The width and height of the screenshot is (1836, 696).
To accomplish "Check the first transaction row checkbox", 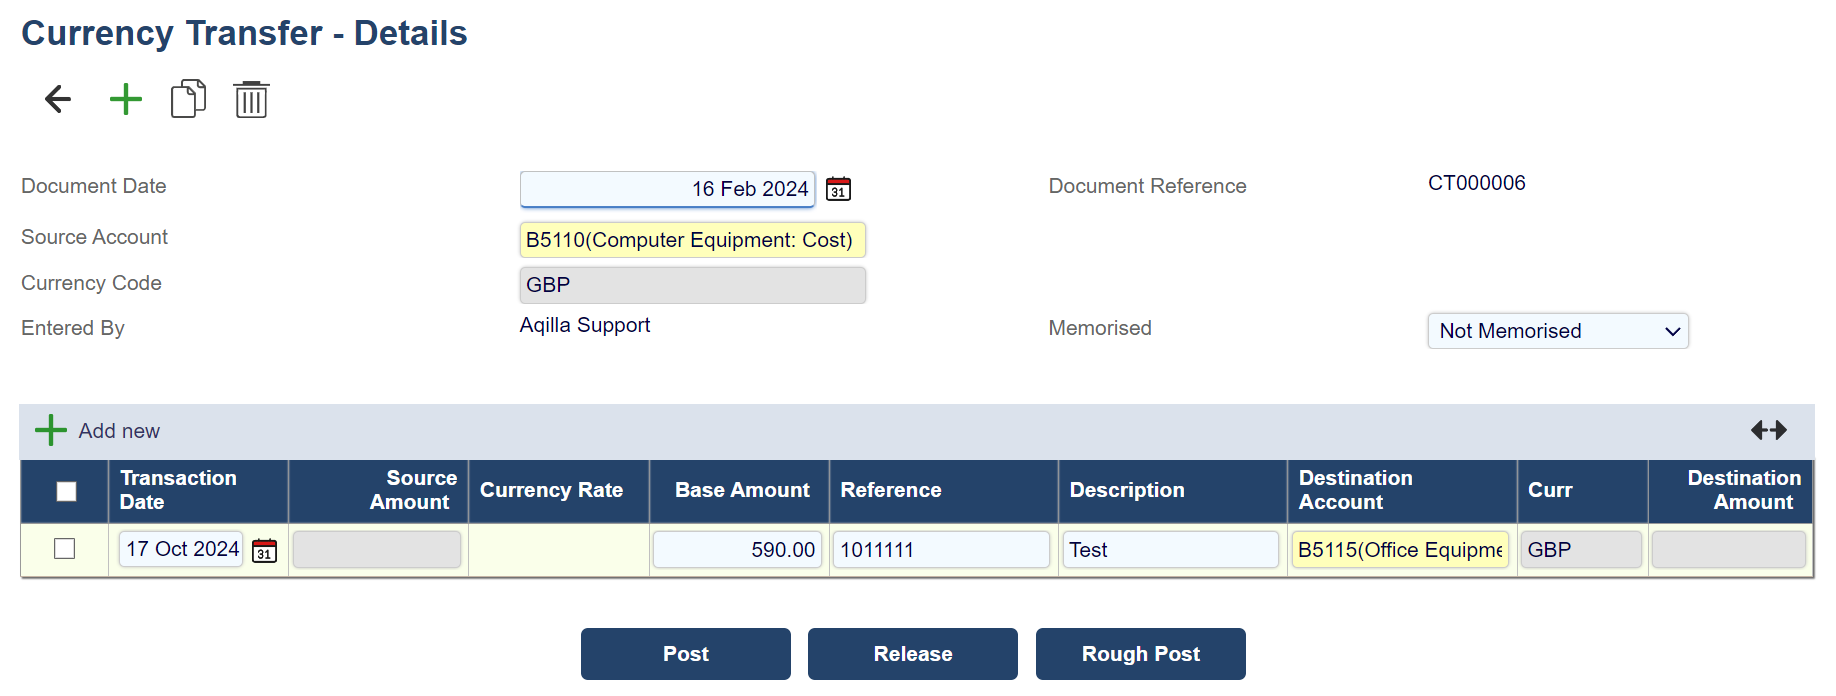I will point(65,549).
